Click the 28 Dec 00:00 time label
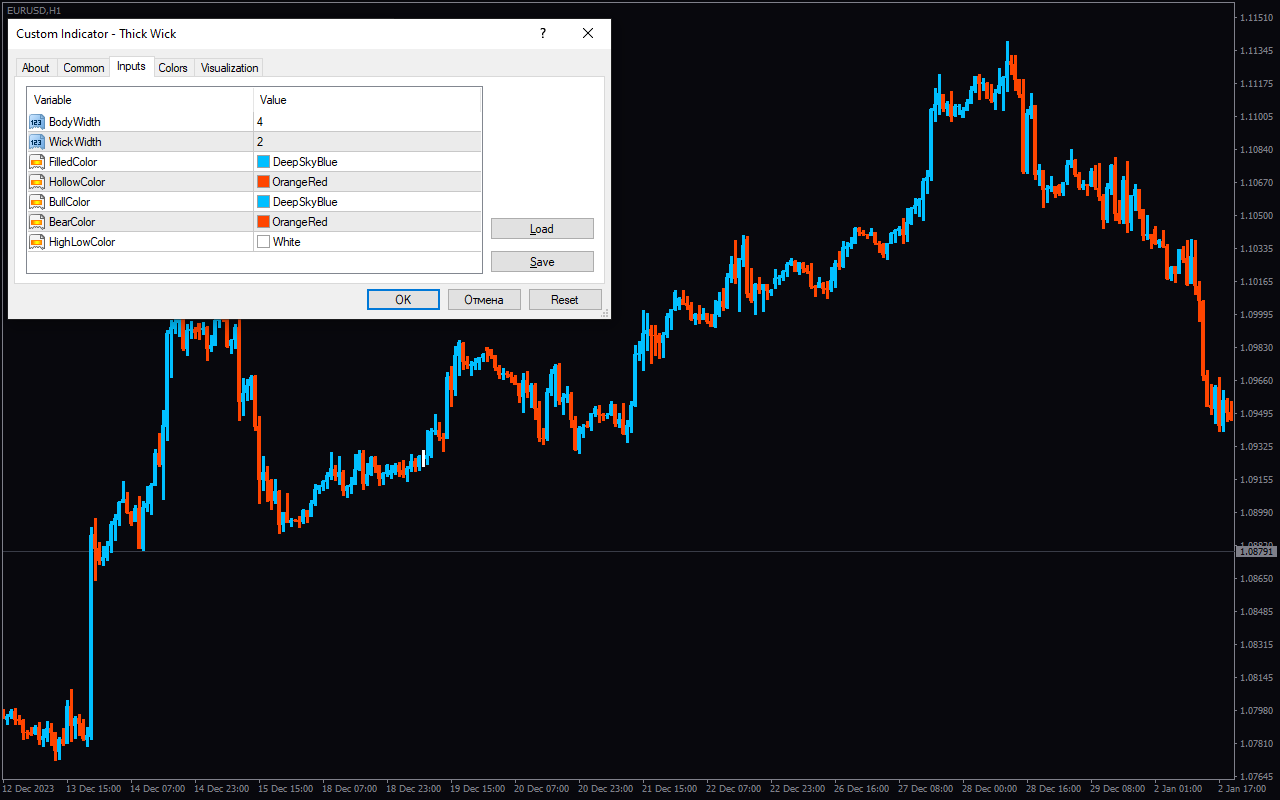1280x800 pixels. coord(990,789)
